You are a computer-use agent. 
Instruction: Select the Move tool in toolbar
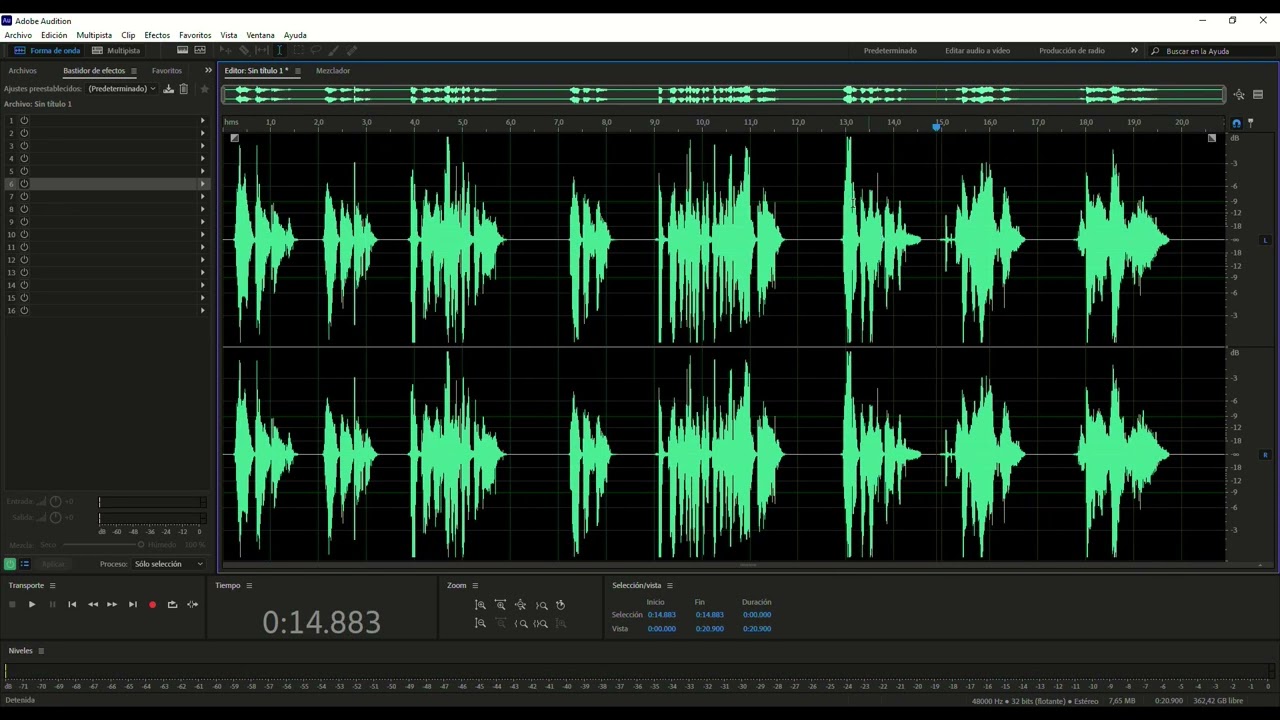226,50
